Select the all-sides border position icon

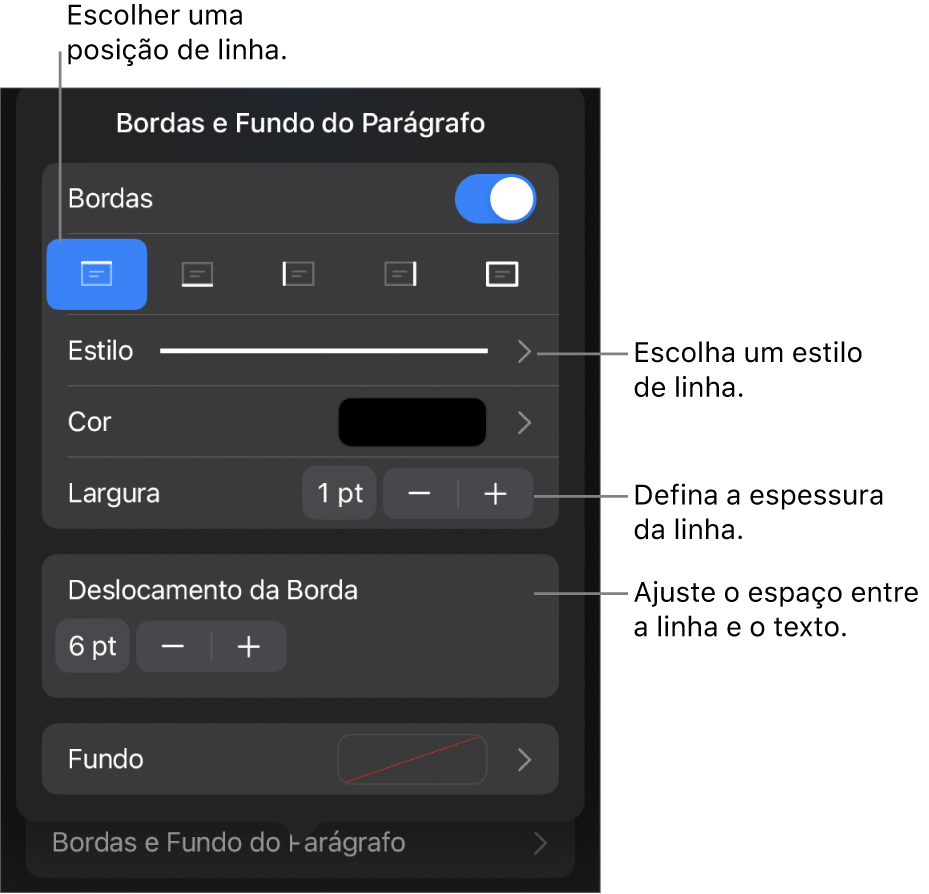point(502,274)
